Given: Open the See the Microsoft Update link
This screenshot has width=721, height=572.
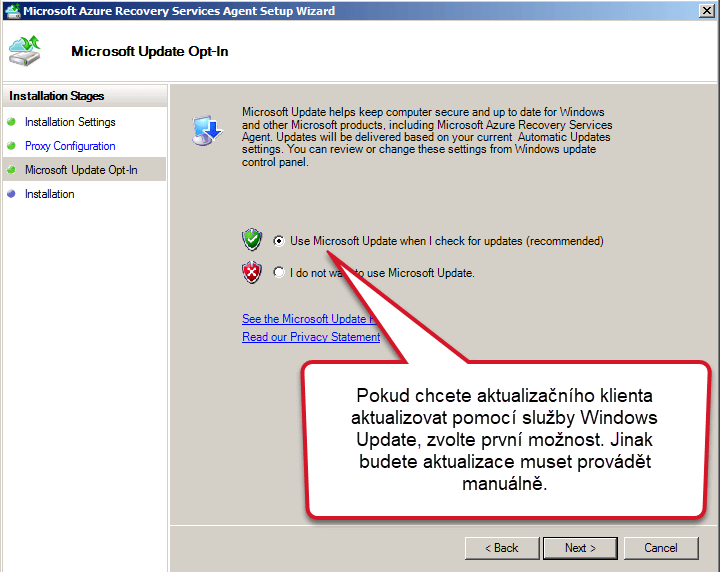Looking at the screenshot, I should [309, 319].
